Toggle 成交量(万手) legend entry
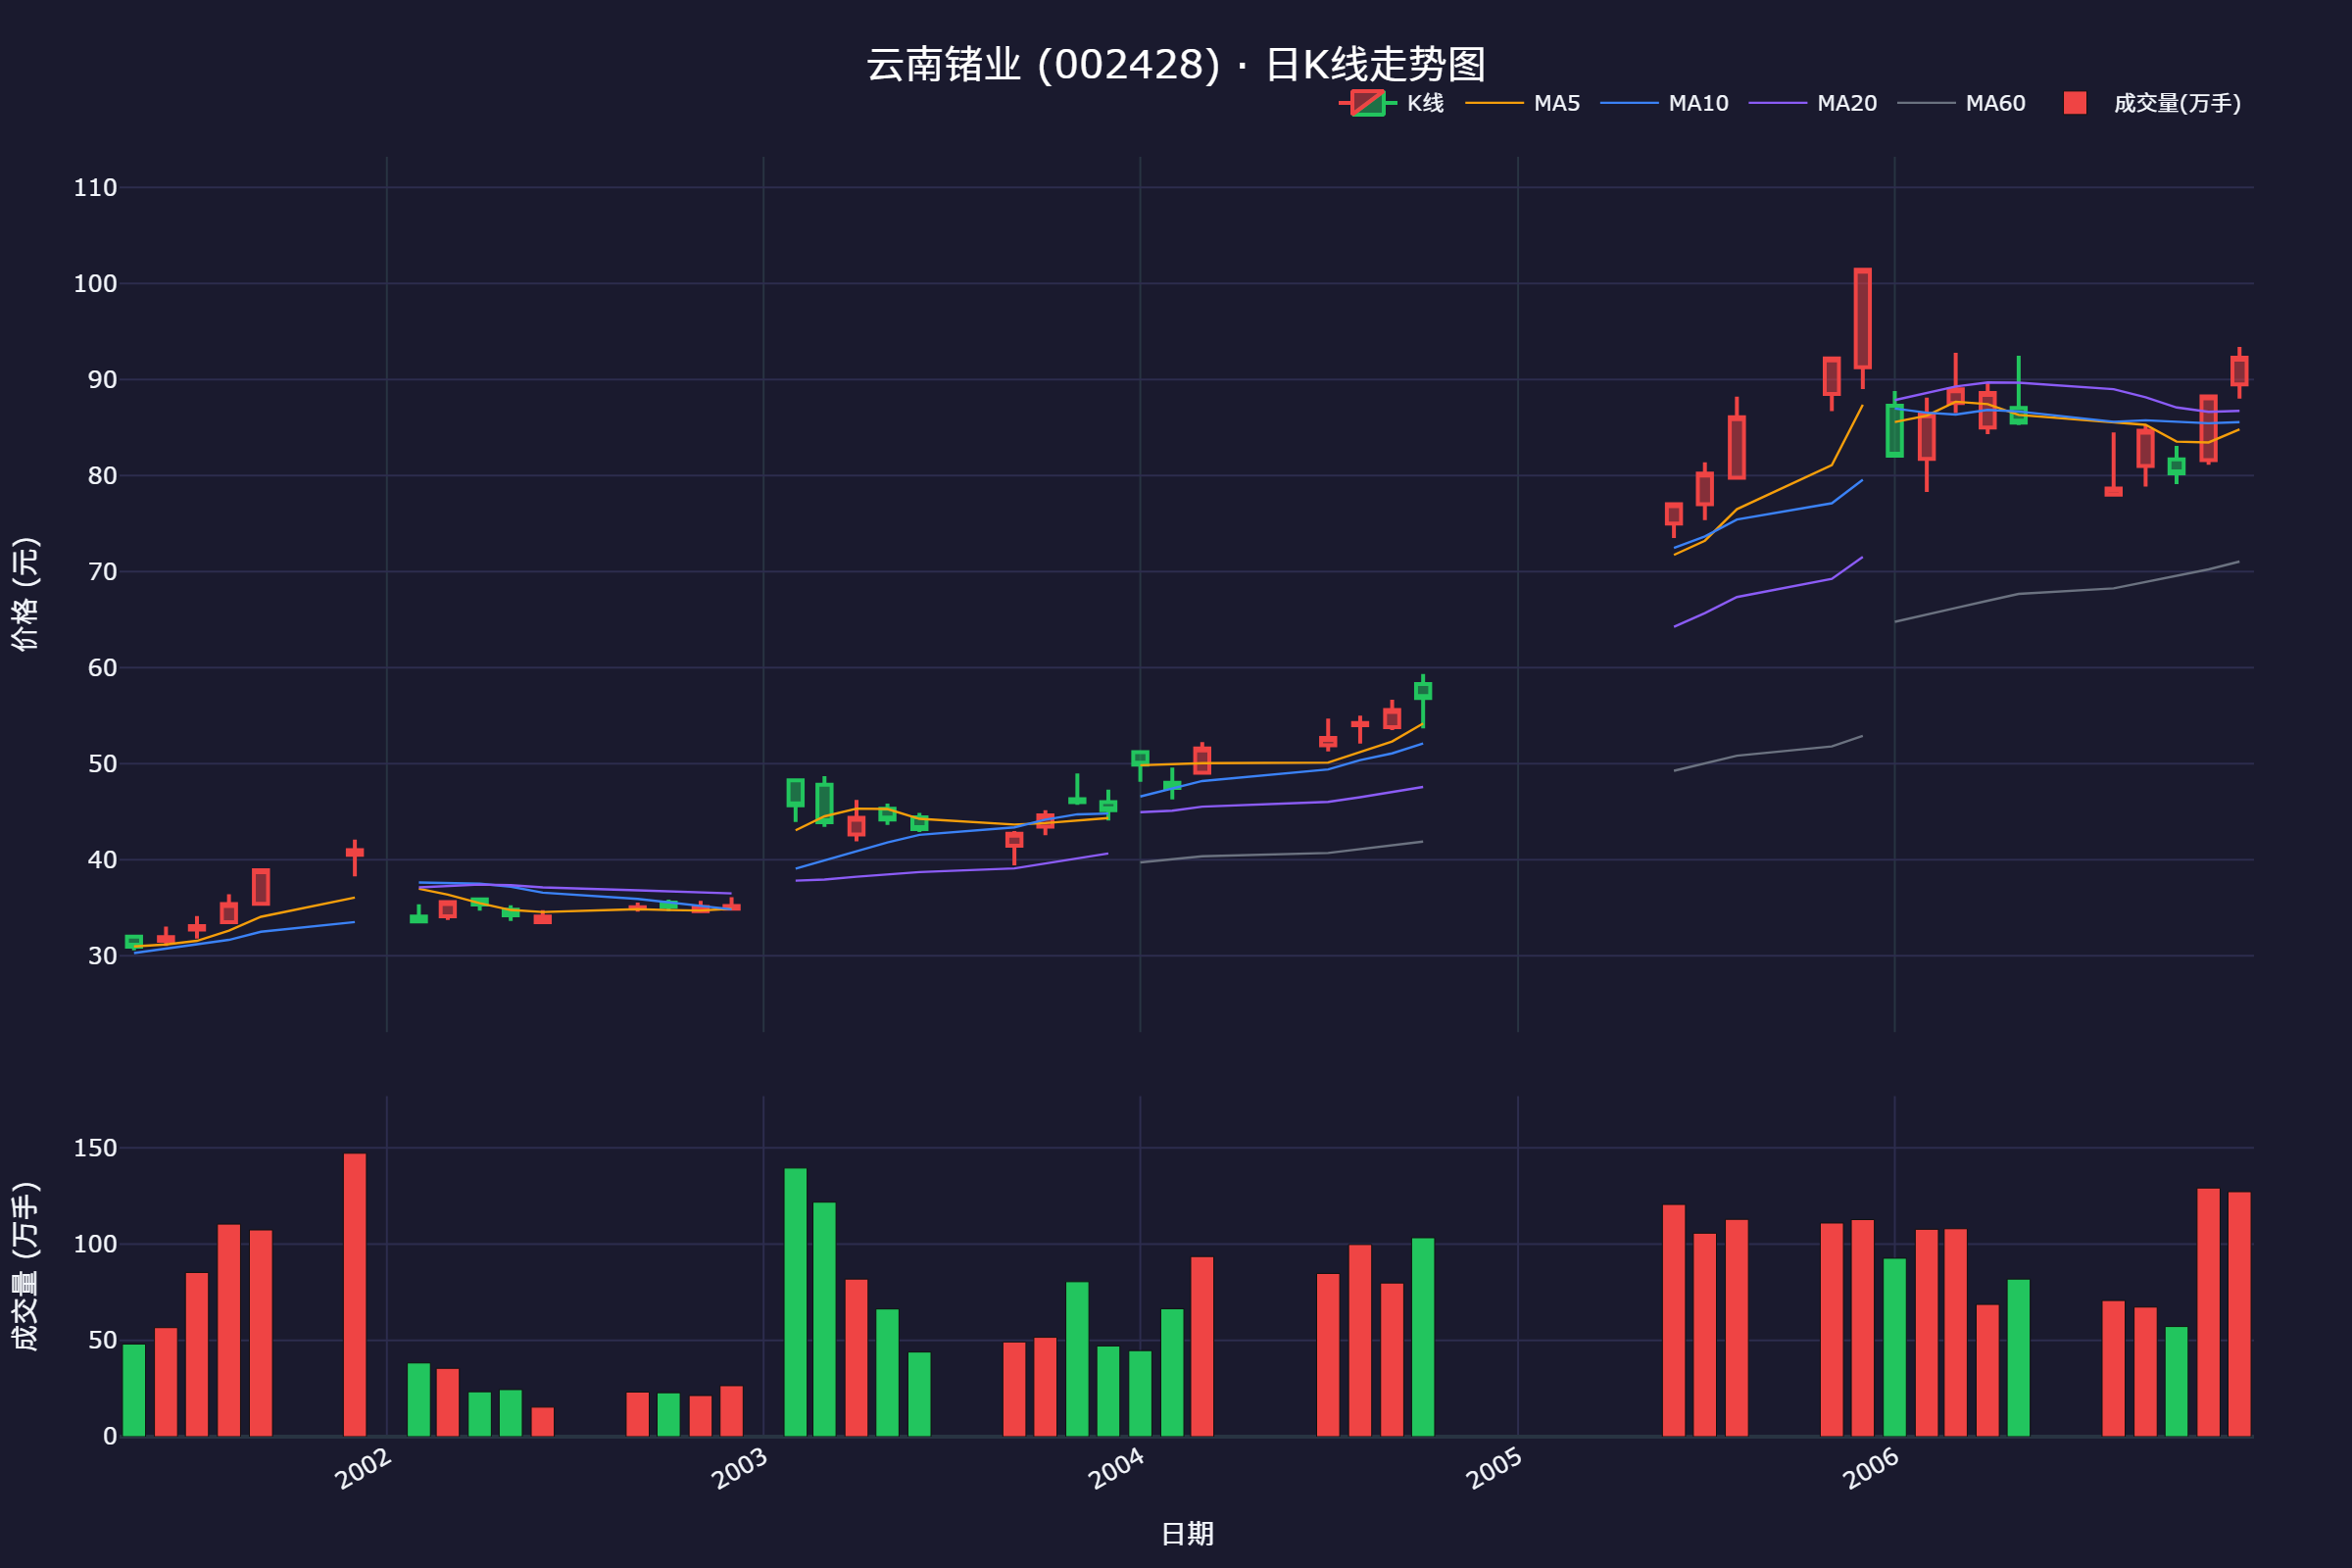The width and height of the screenshot is (2352, 1568). 2152,103
